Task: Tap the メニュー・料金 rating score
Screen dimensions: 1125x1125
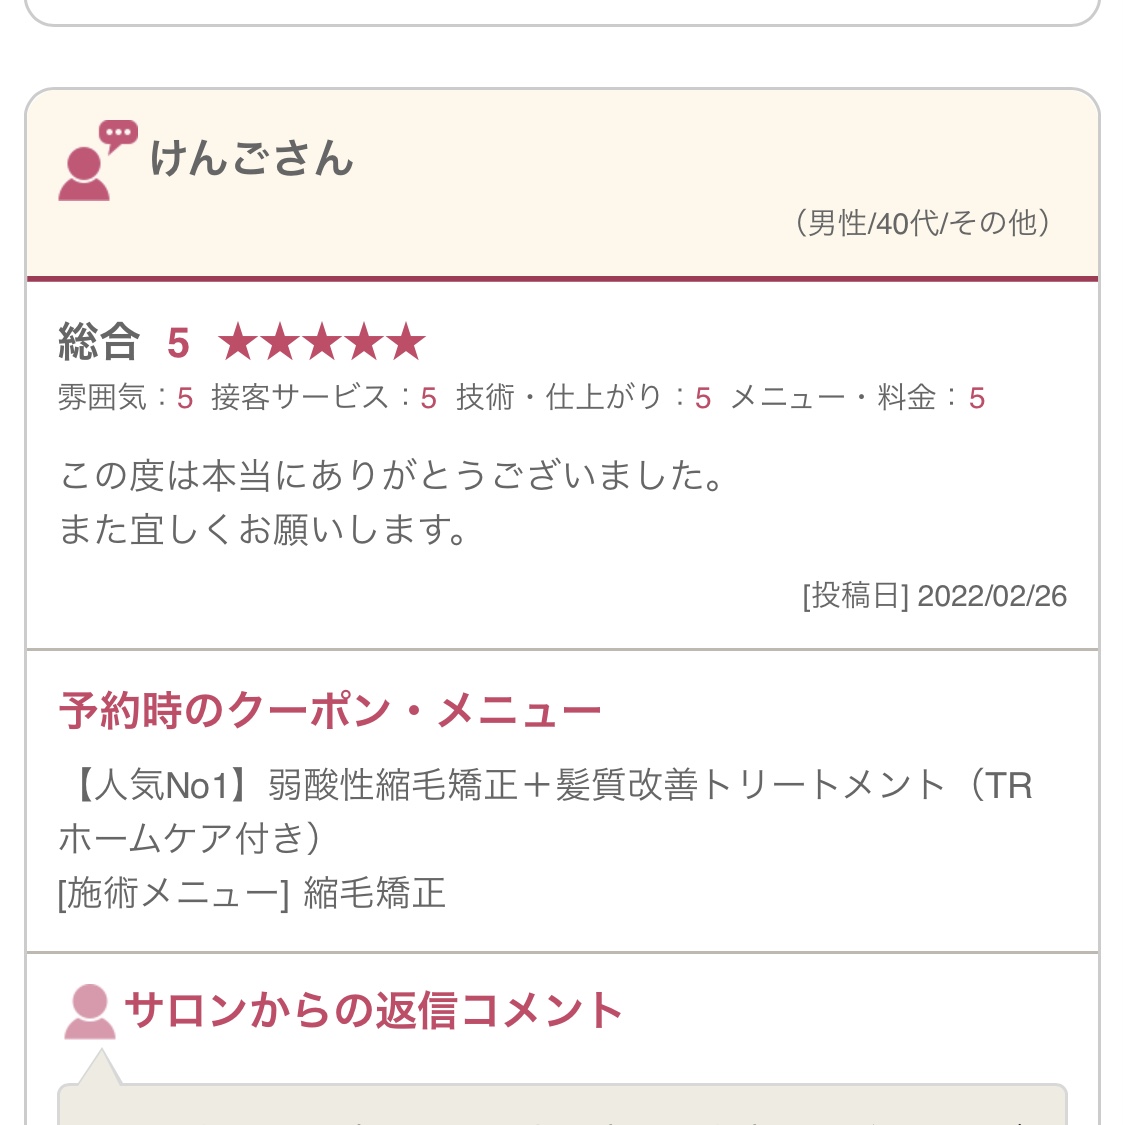Action: 977,398
